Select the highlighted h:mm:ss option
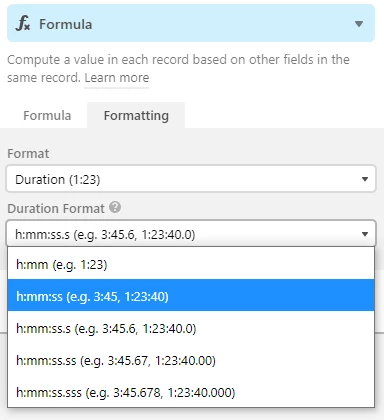The width and height of the screenshot is (384, 420). pyautogui.click(x=191, y=295)
